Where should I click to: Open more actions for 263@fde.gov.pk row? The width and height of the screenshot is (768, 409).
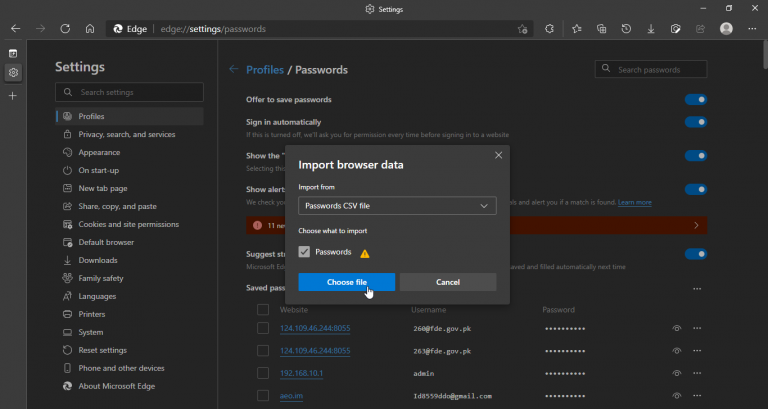point(697,351)
